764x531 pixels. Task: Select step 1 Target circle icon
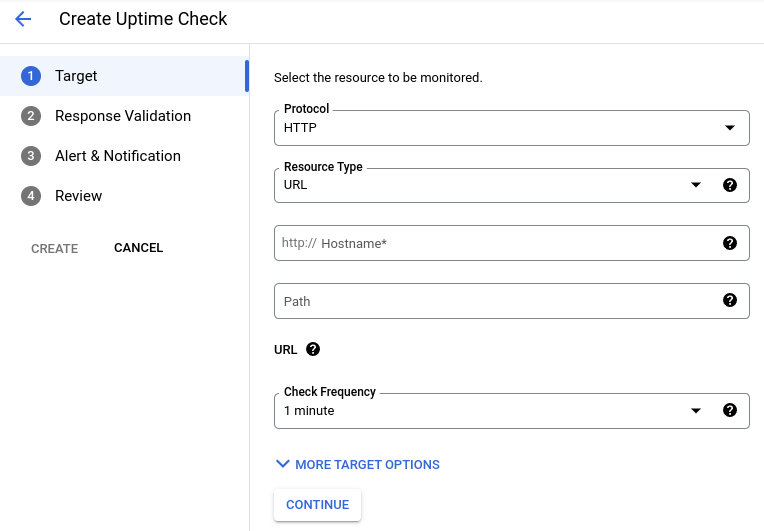point(31,76)
